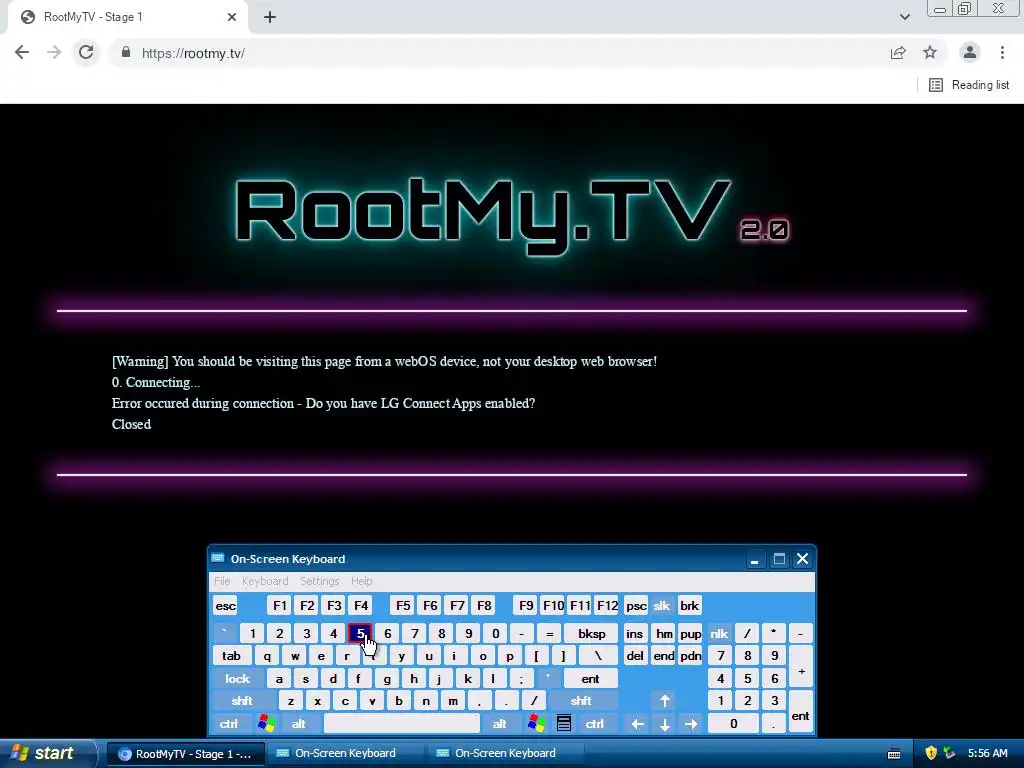Tap the bksp backspace key
Viewport: 1024px width, 768px height.
point(592,633)
